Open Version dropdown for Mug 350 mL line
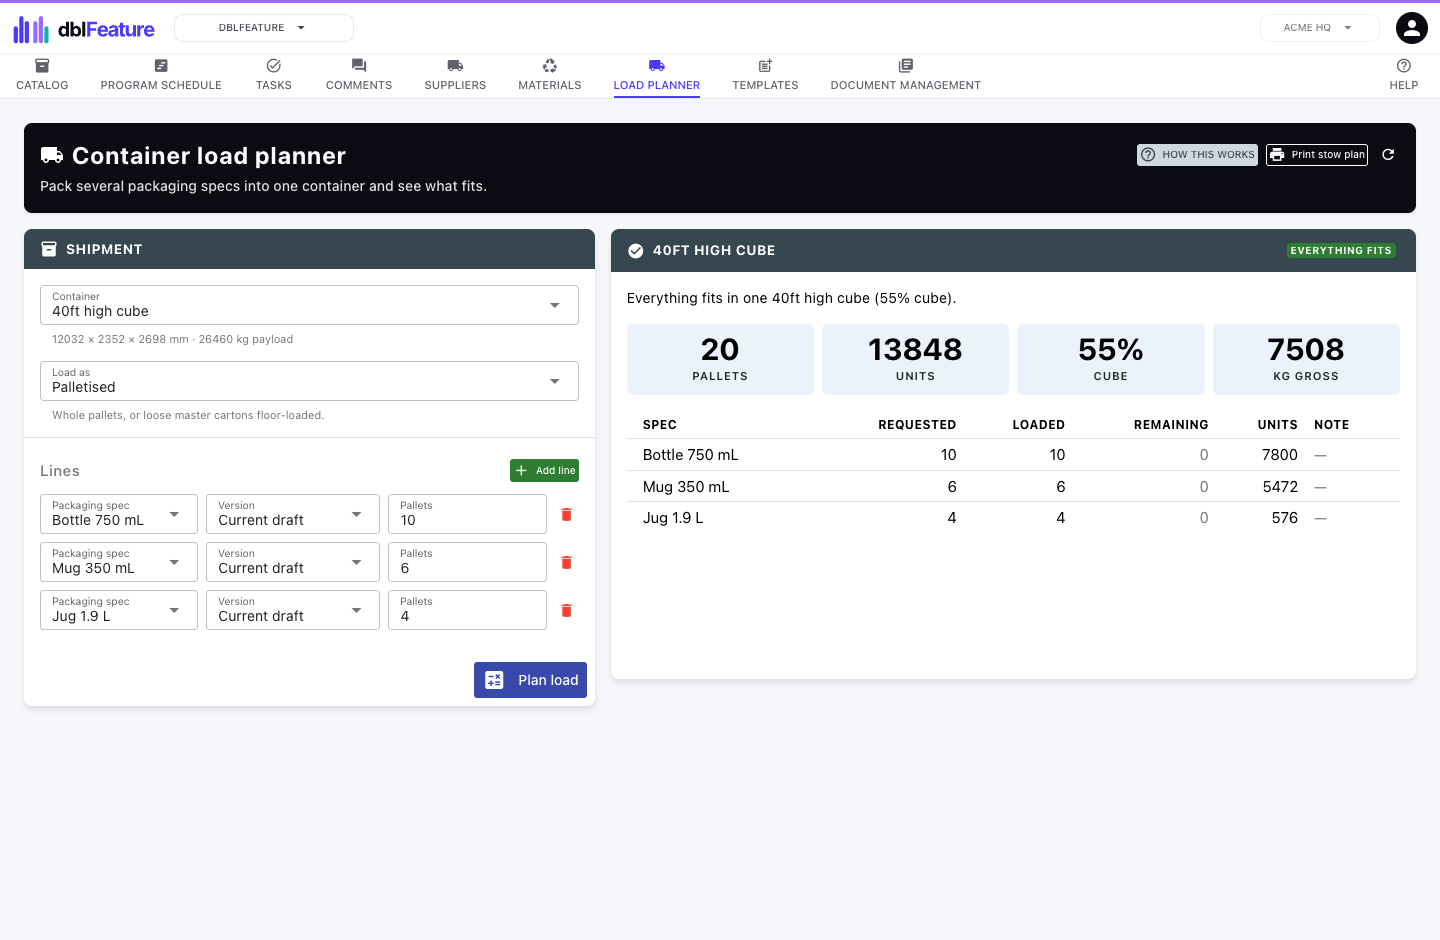The width and height of the screenshot is (1440, 940). [x=293, y=562]
